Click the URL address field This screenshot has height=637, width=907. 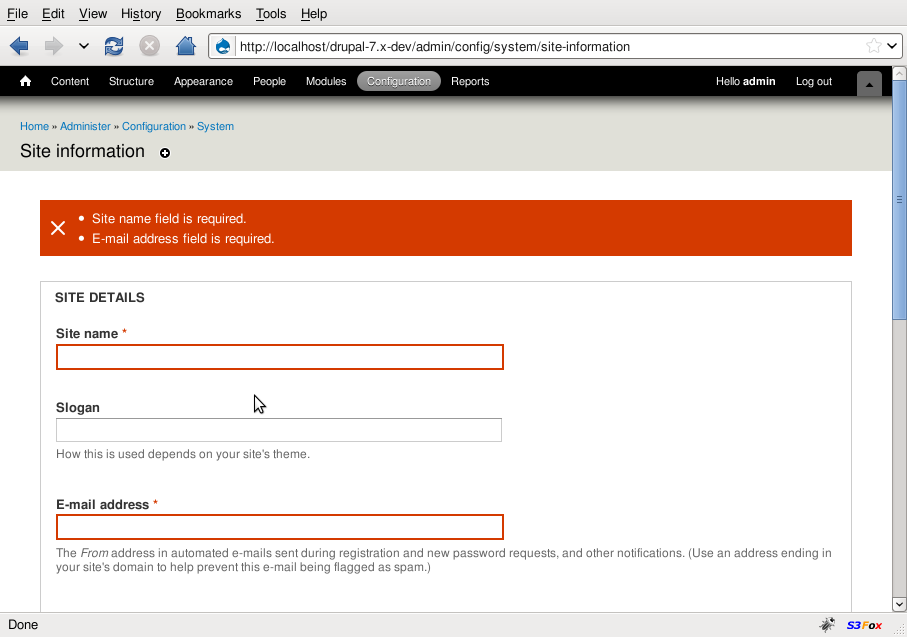point(550,46)
